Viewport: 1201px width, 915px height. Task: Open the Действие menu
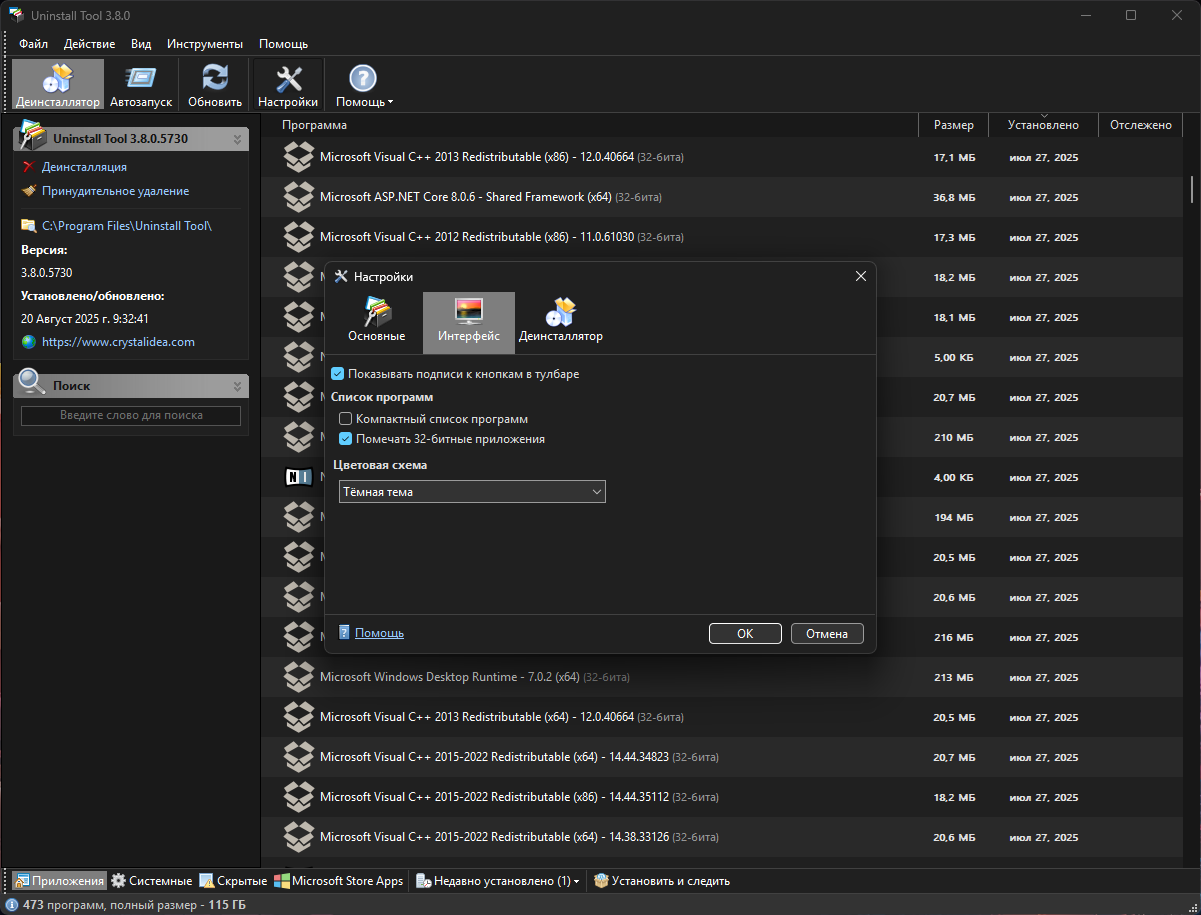coord(89,44)
